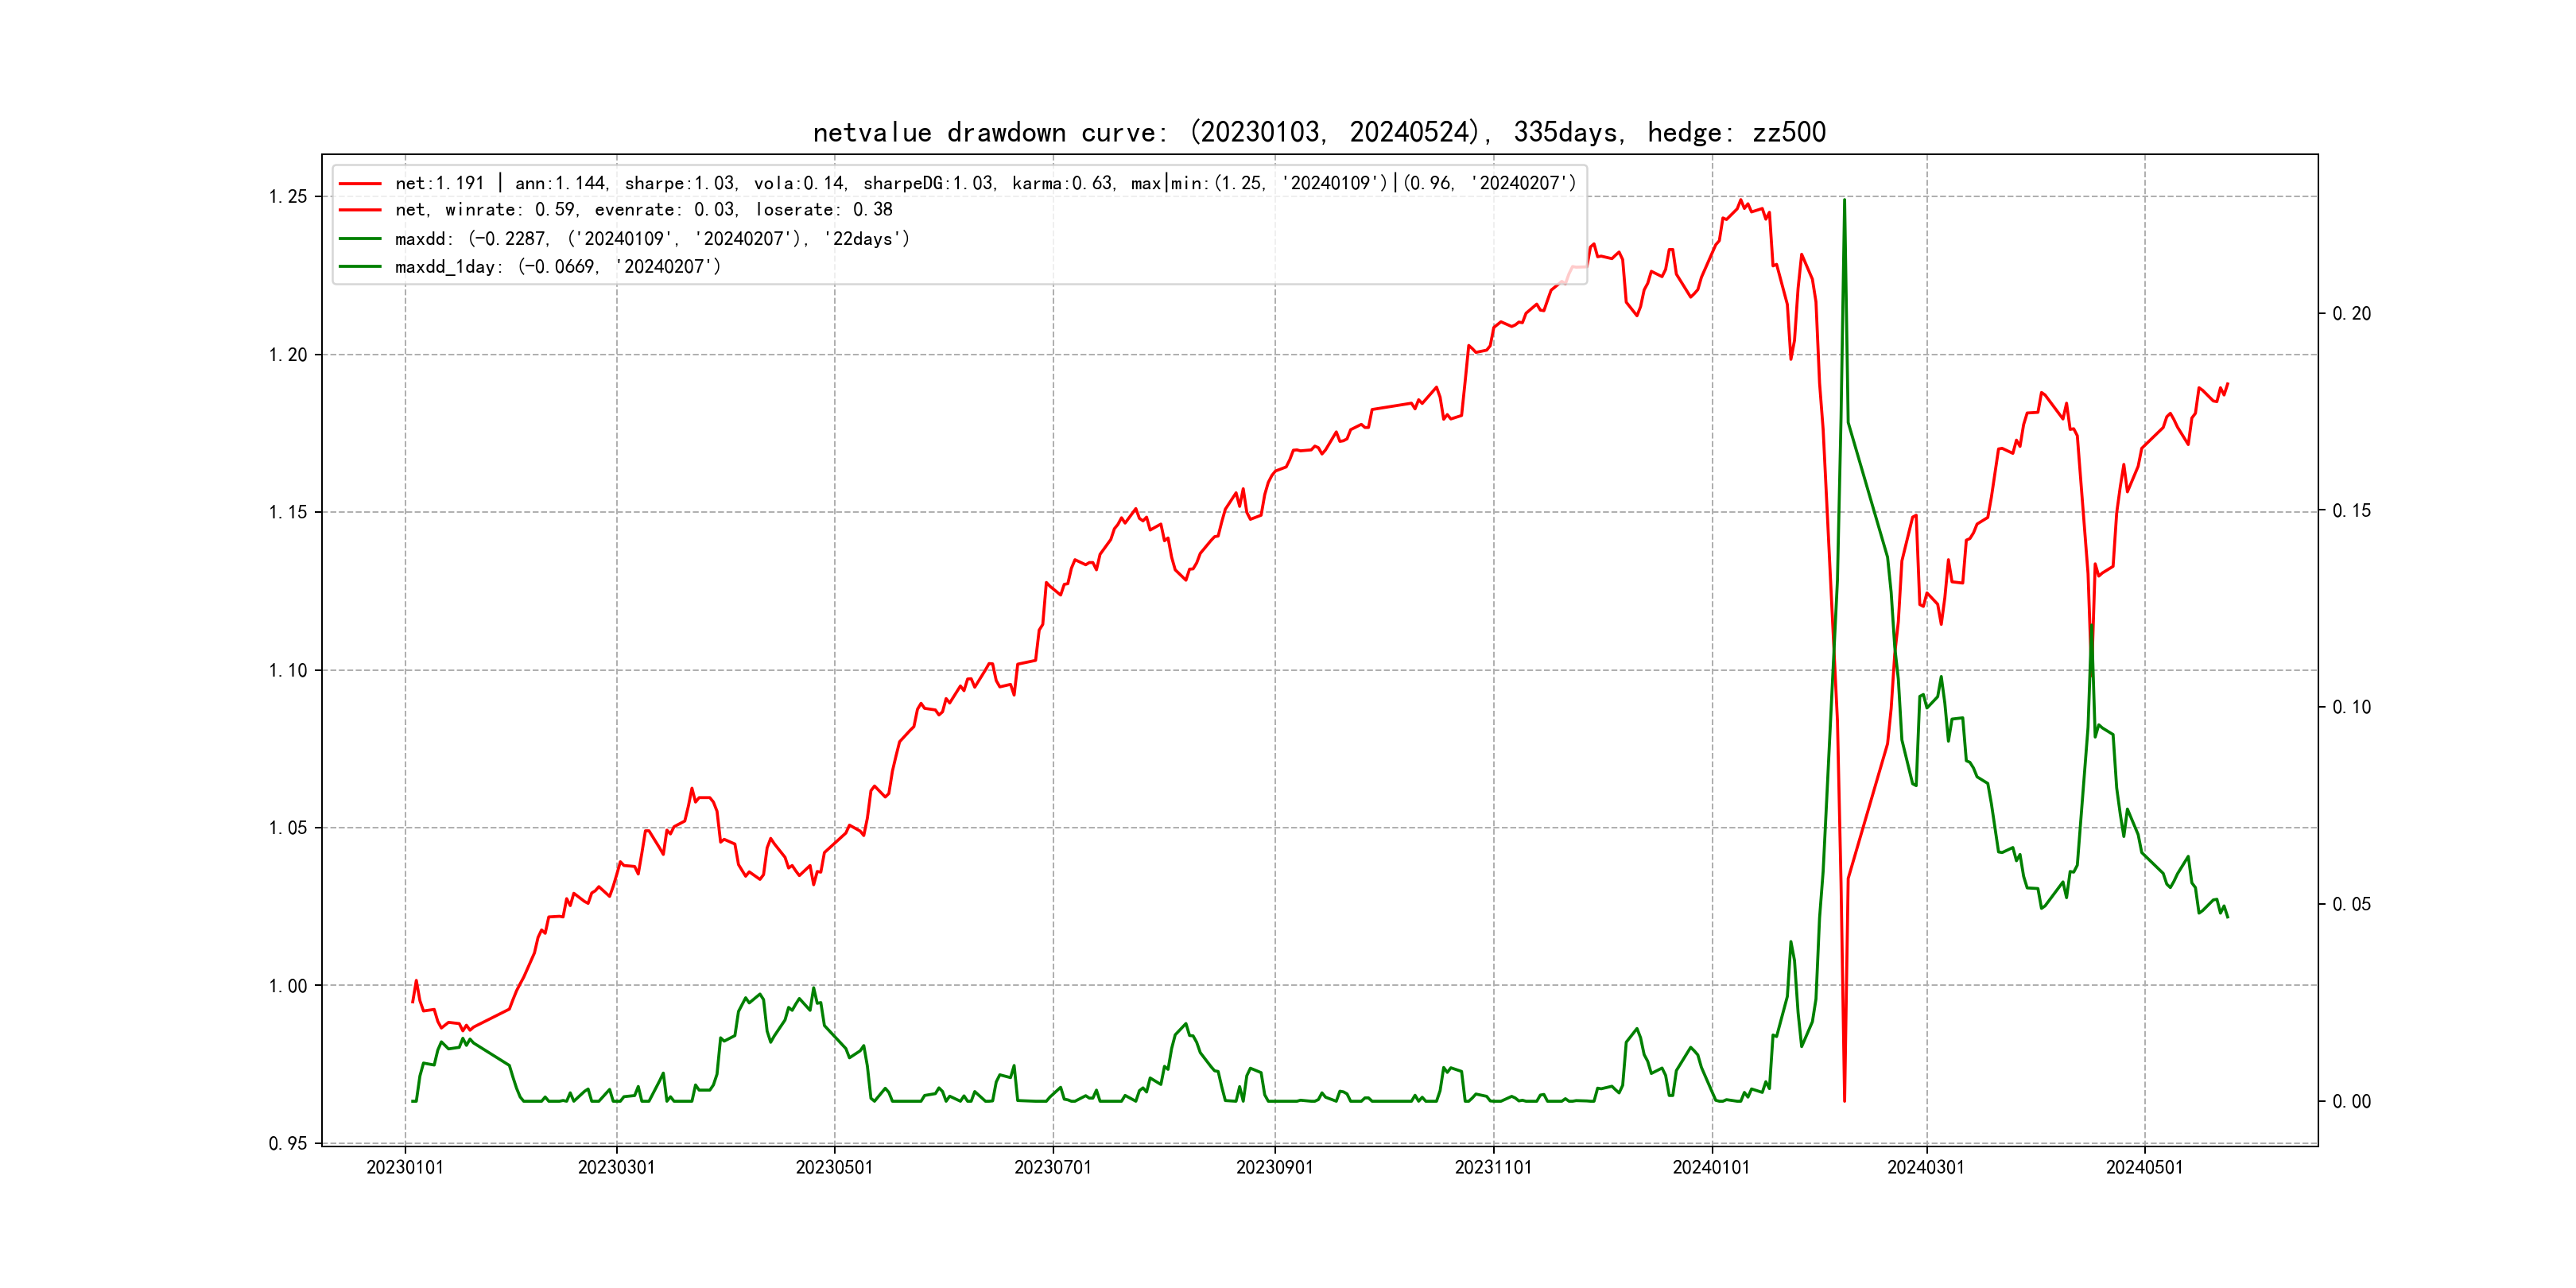2576x1288 pixels.
Task: Click the 1.25 left y-axis tick label
Action: tap(288, 197)
